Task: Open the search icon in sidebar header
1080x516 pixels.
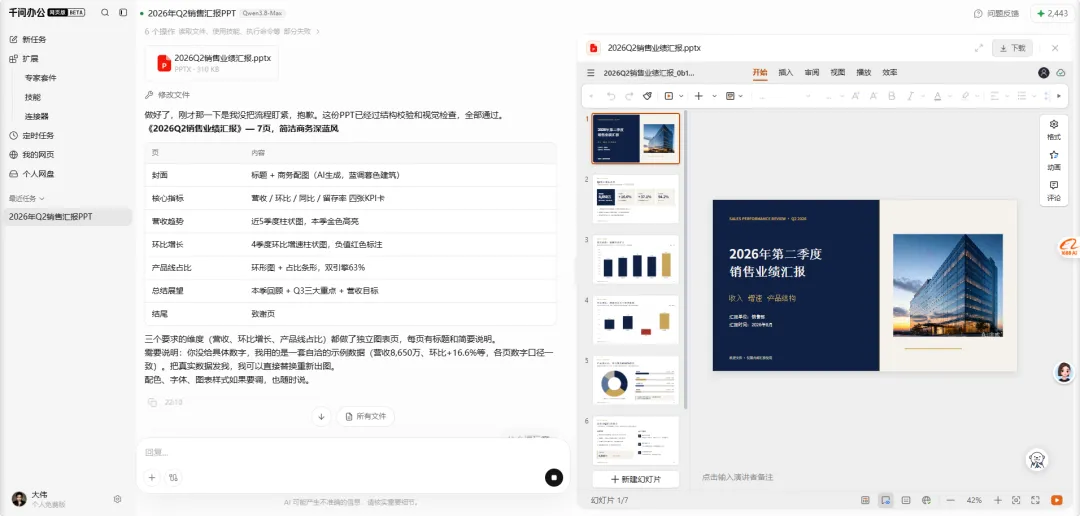Action: (x=105, y=12)
